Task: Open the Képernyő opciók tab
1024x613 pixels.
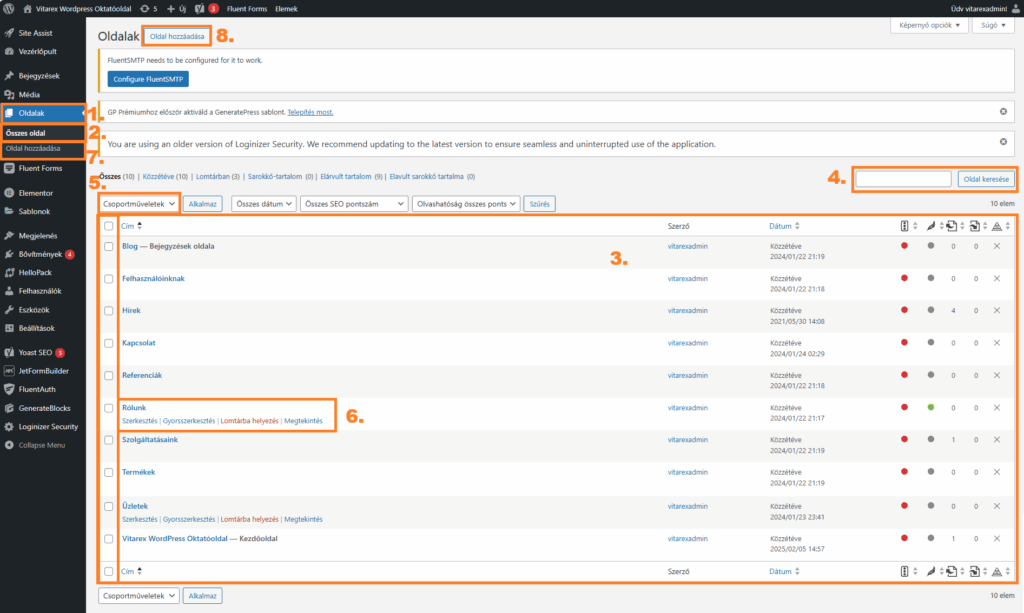Action: coord(929,27)
